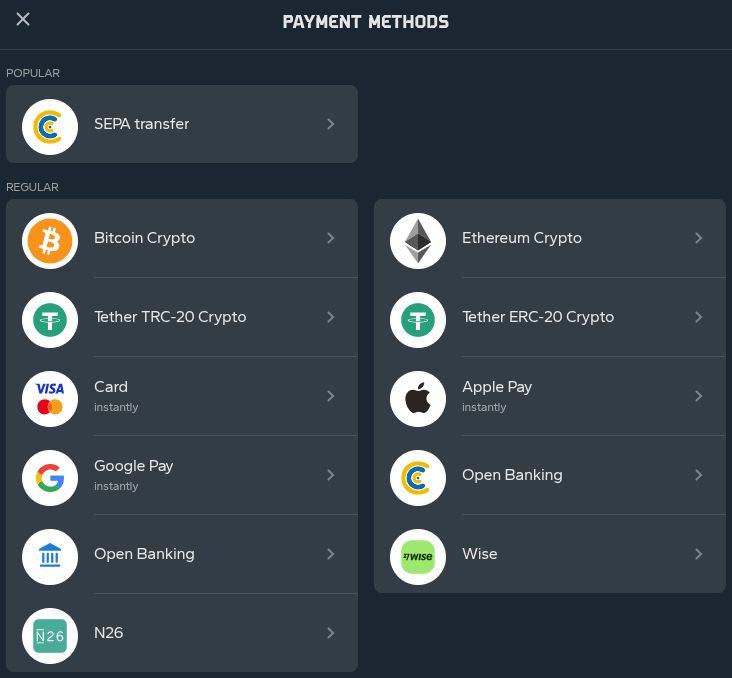Choose the SEPA transfer label

(141, 124)
